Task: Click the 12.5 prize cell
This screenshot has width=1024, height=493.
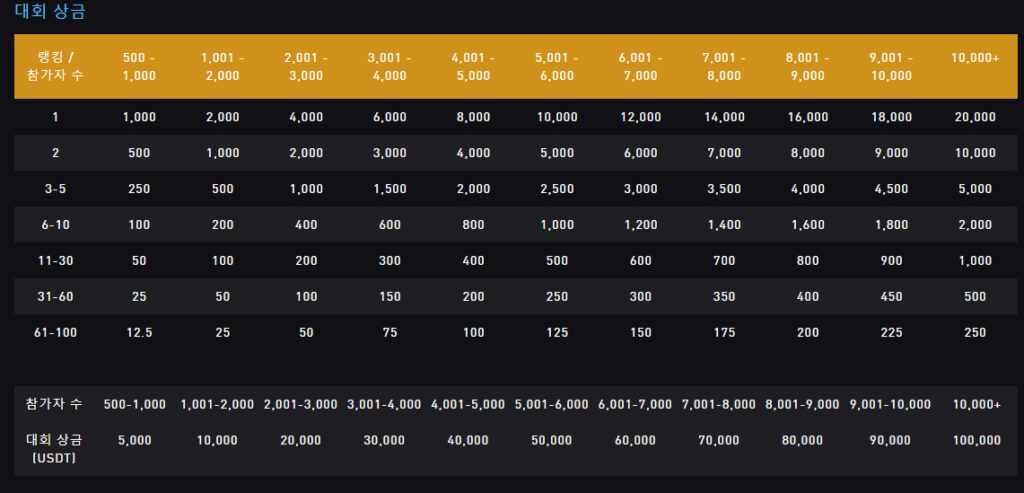Action: point(139,333)
